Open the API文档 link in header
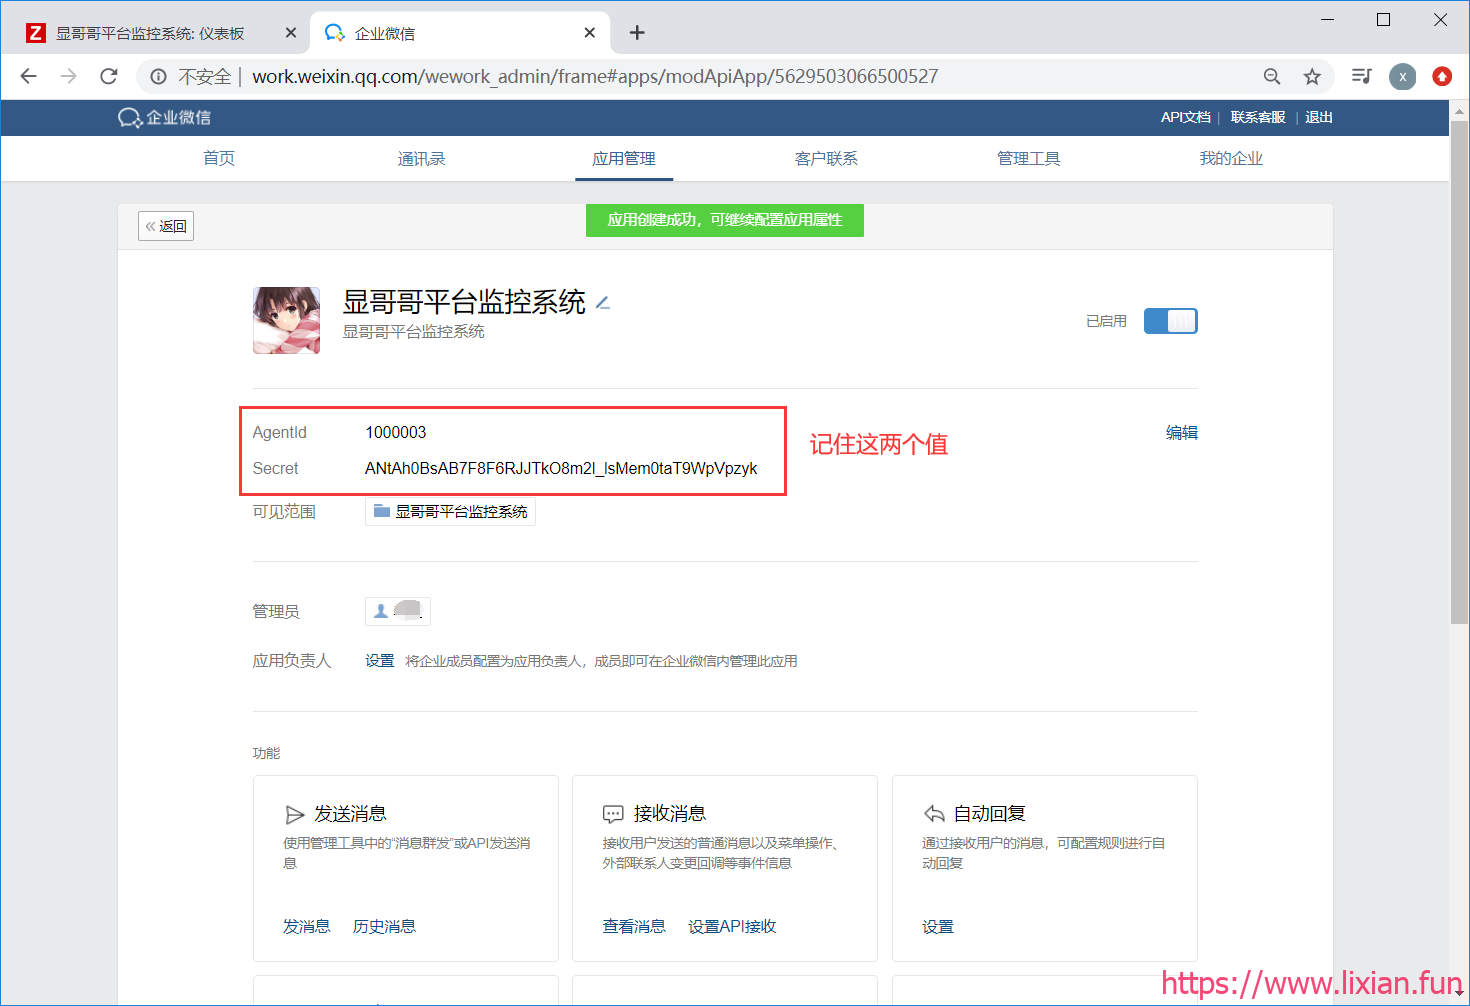 point(1185,118)
